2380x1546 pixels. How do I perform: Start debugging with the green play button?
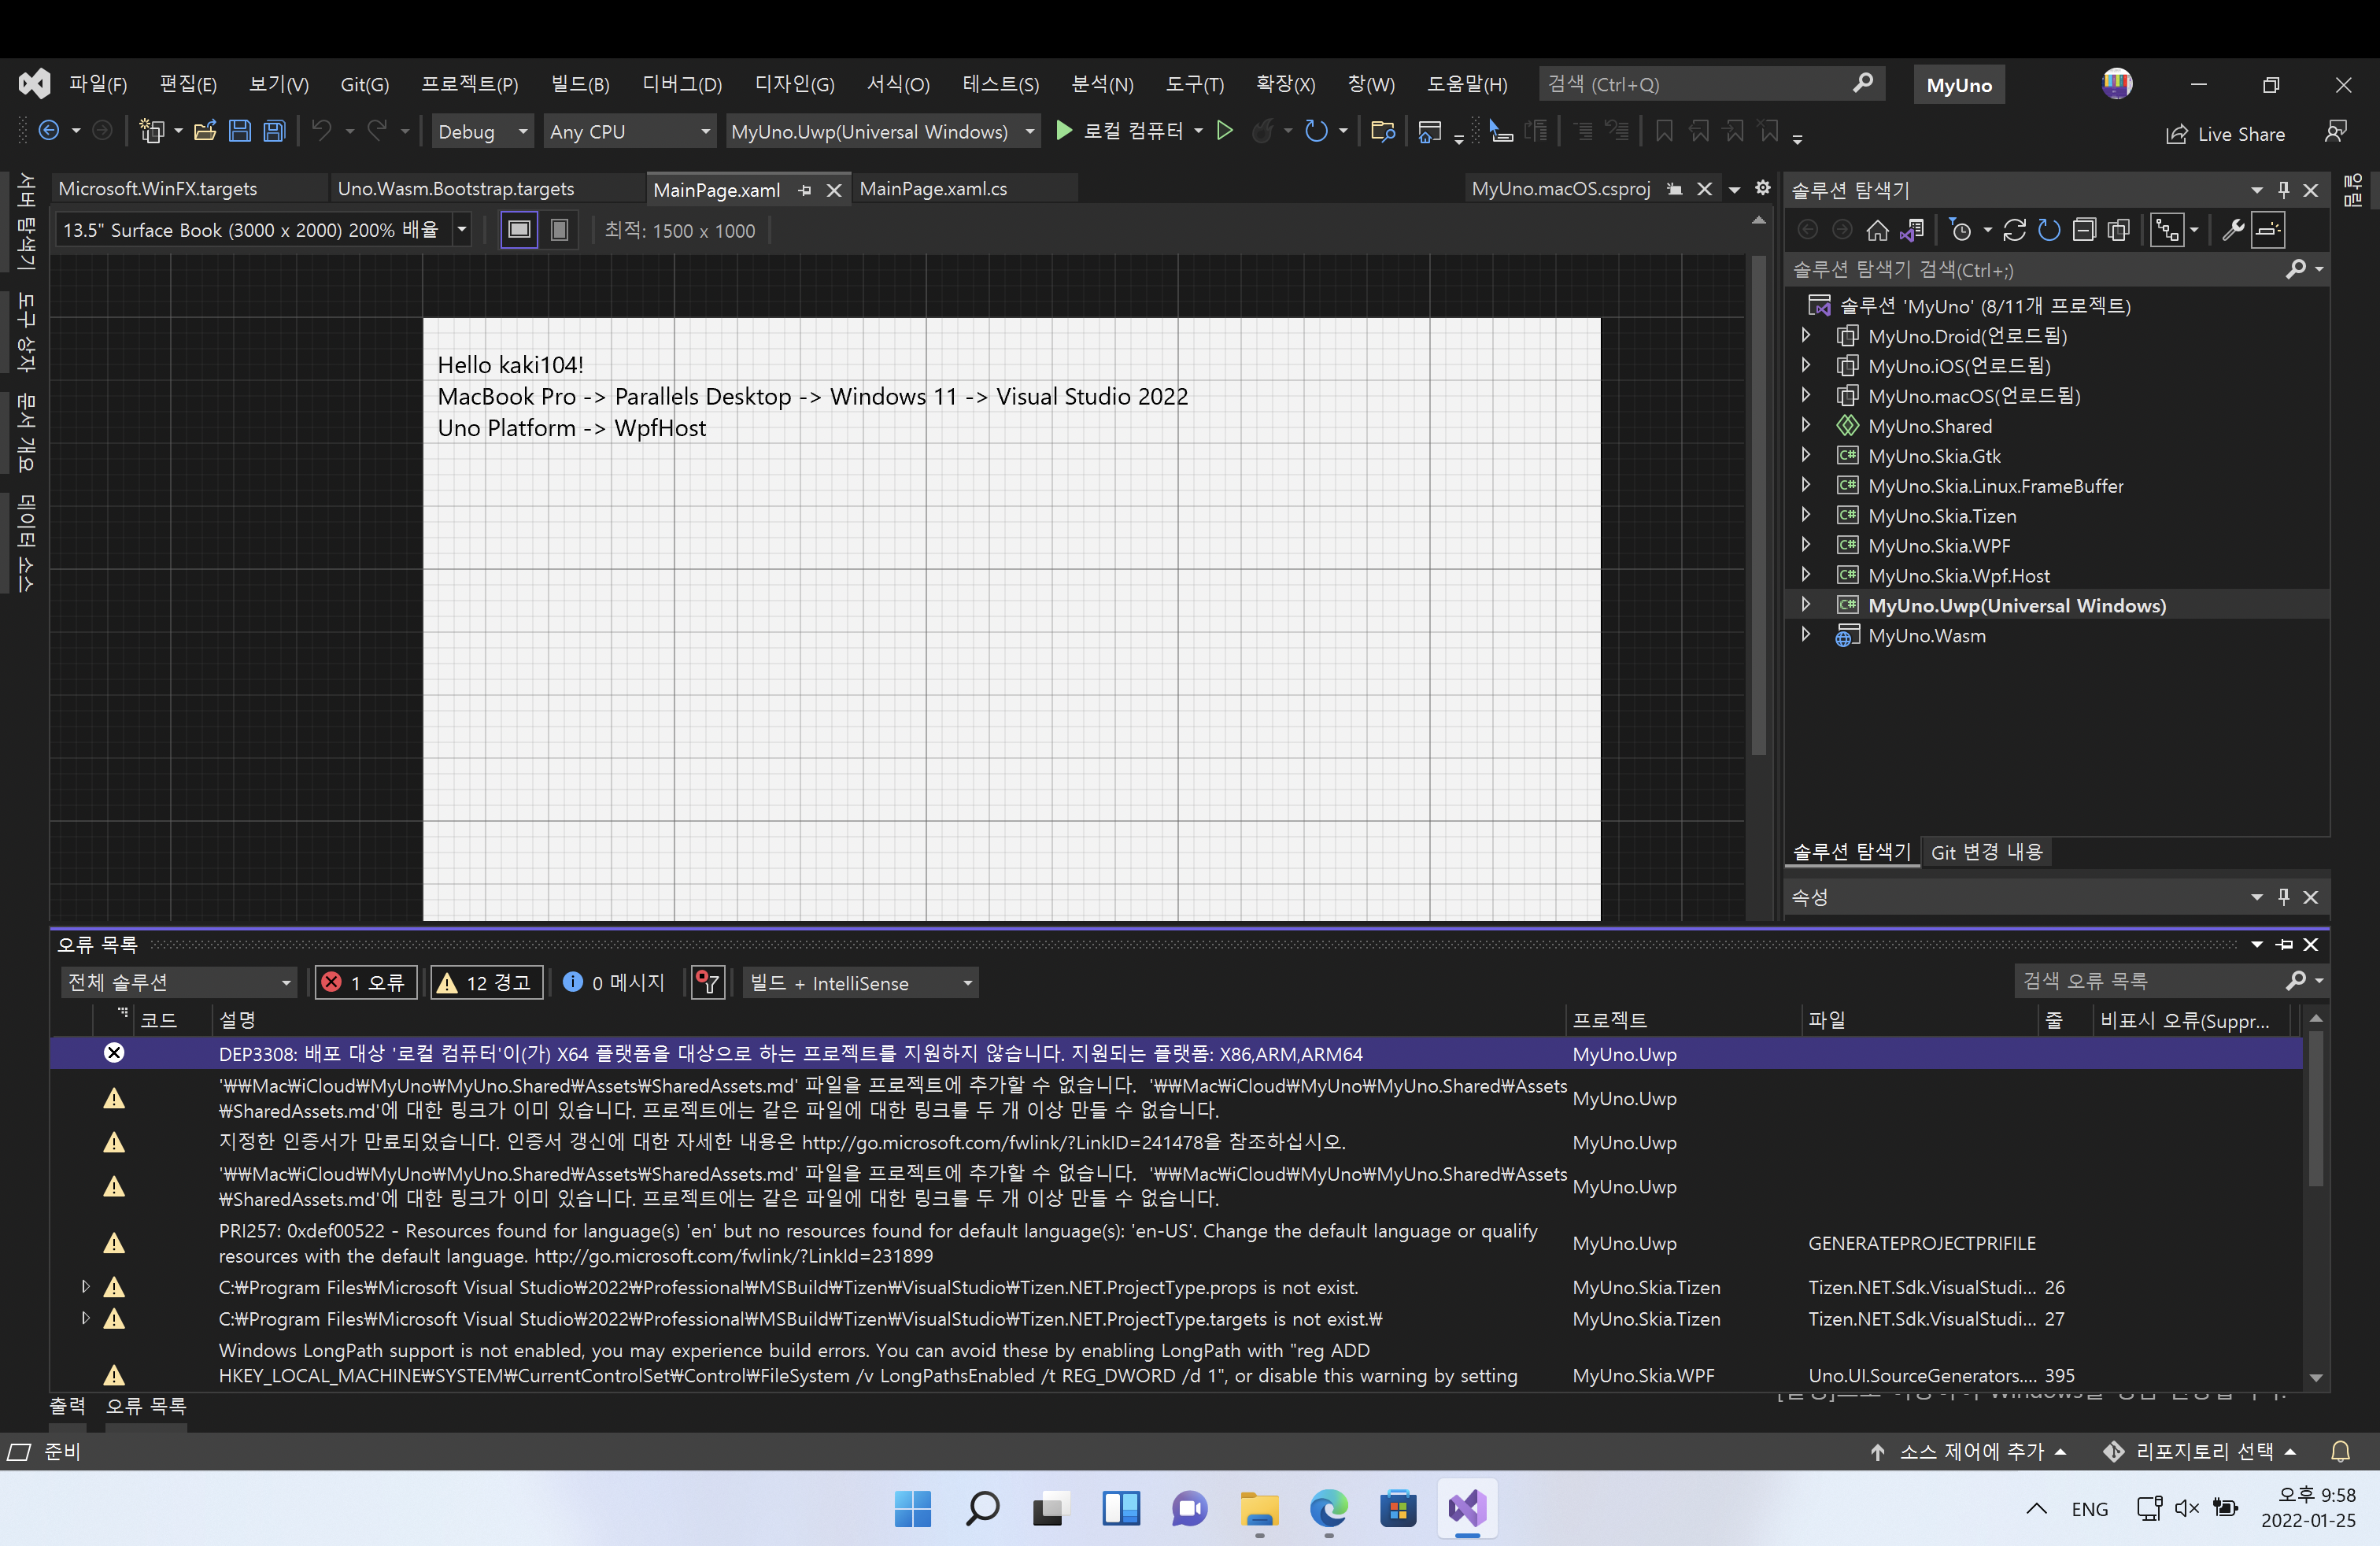pyautogui.click(x=1064, y=131)
